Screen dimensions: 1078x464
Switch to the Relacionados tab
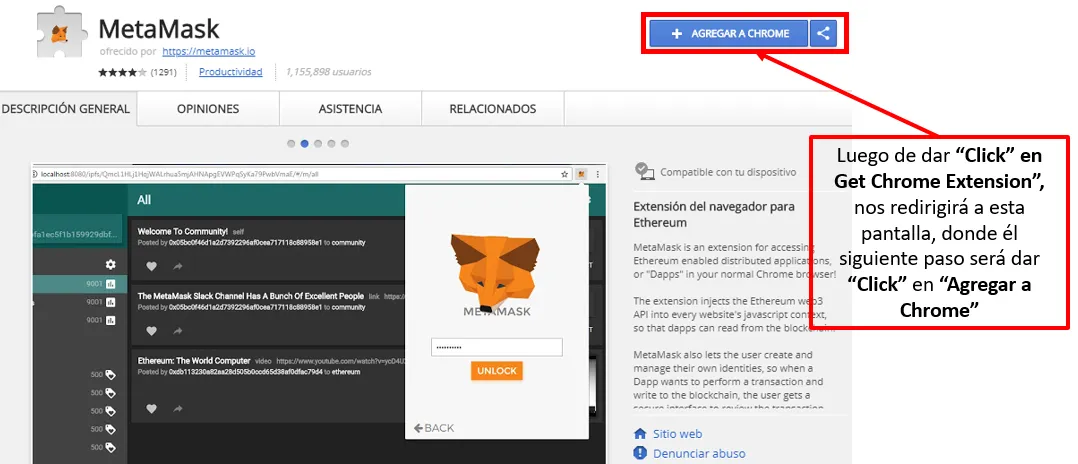click(x=492, y=109)
